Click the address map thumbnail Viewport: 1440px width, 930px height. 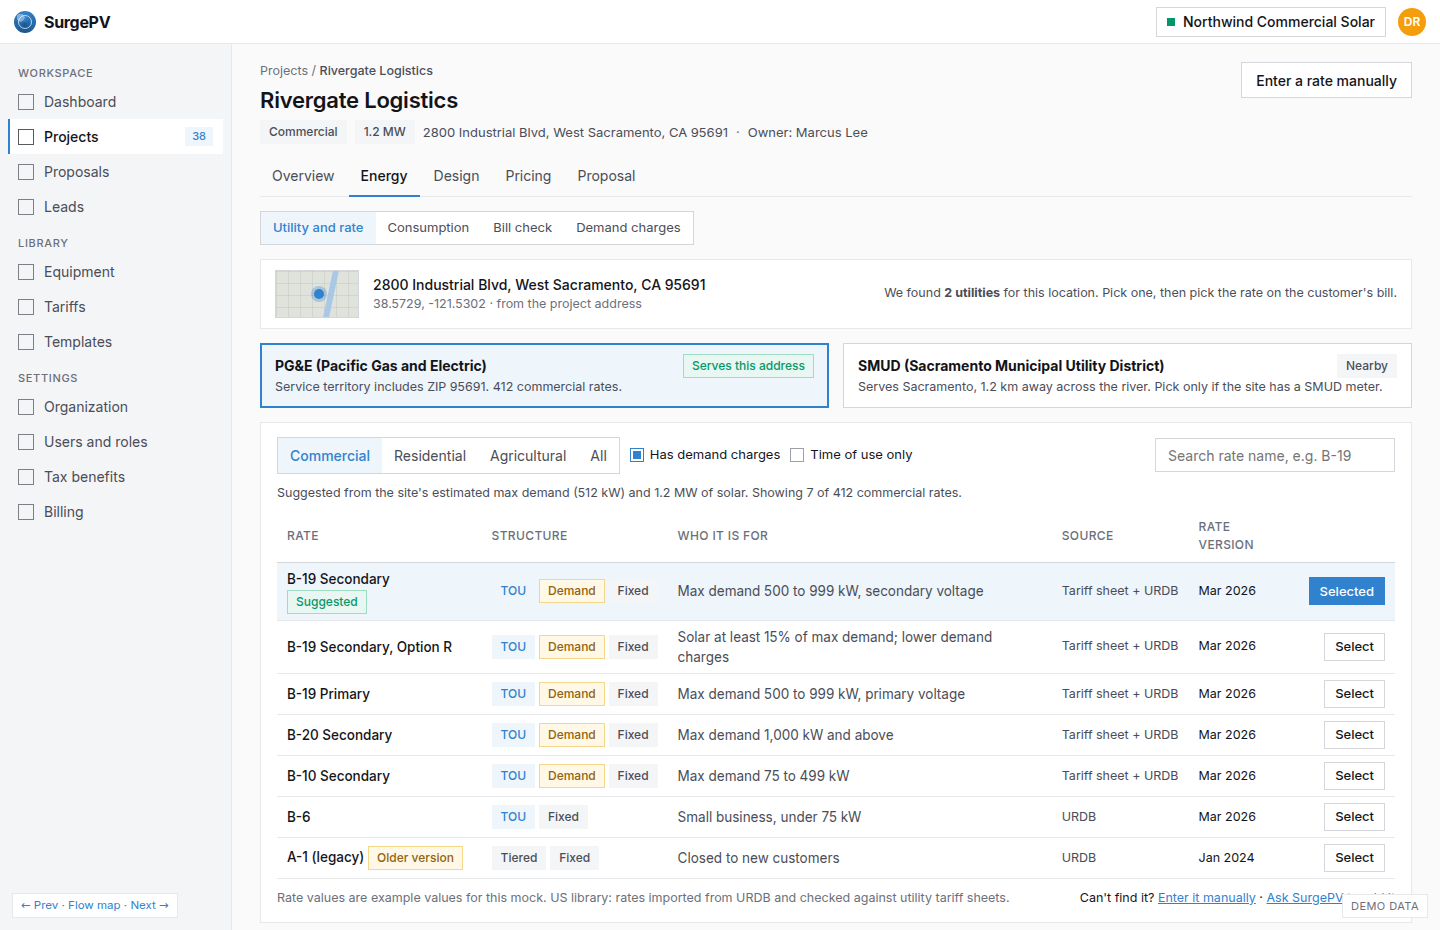[317, 294]
